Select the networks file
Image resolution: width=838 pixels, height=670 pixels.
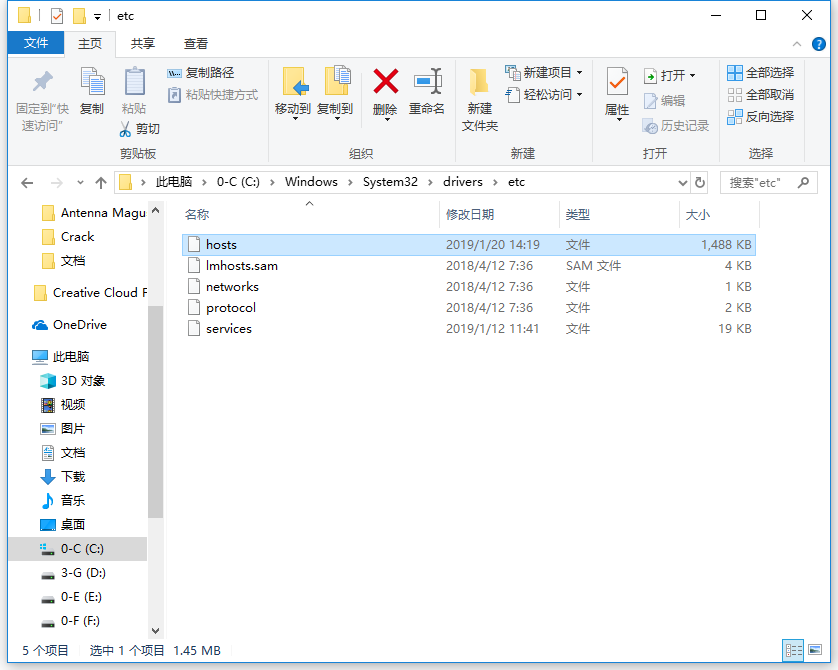469,286
